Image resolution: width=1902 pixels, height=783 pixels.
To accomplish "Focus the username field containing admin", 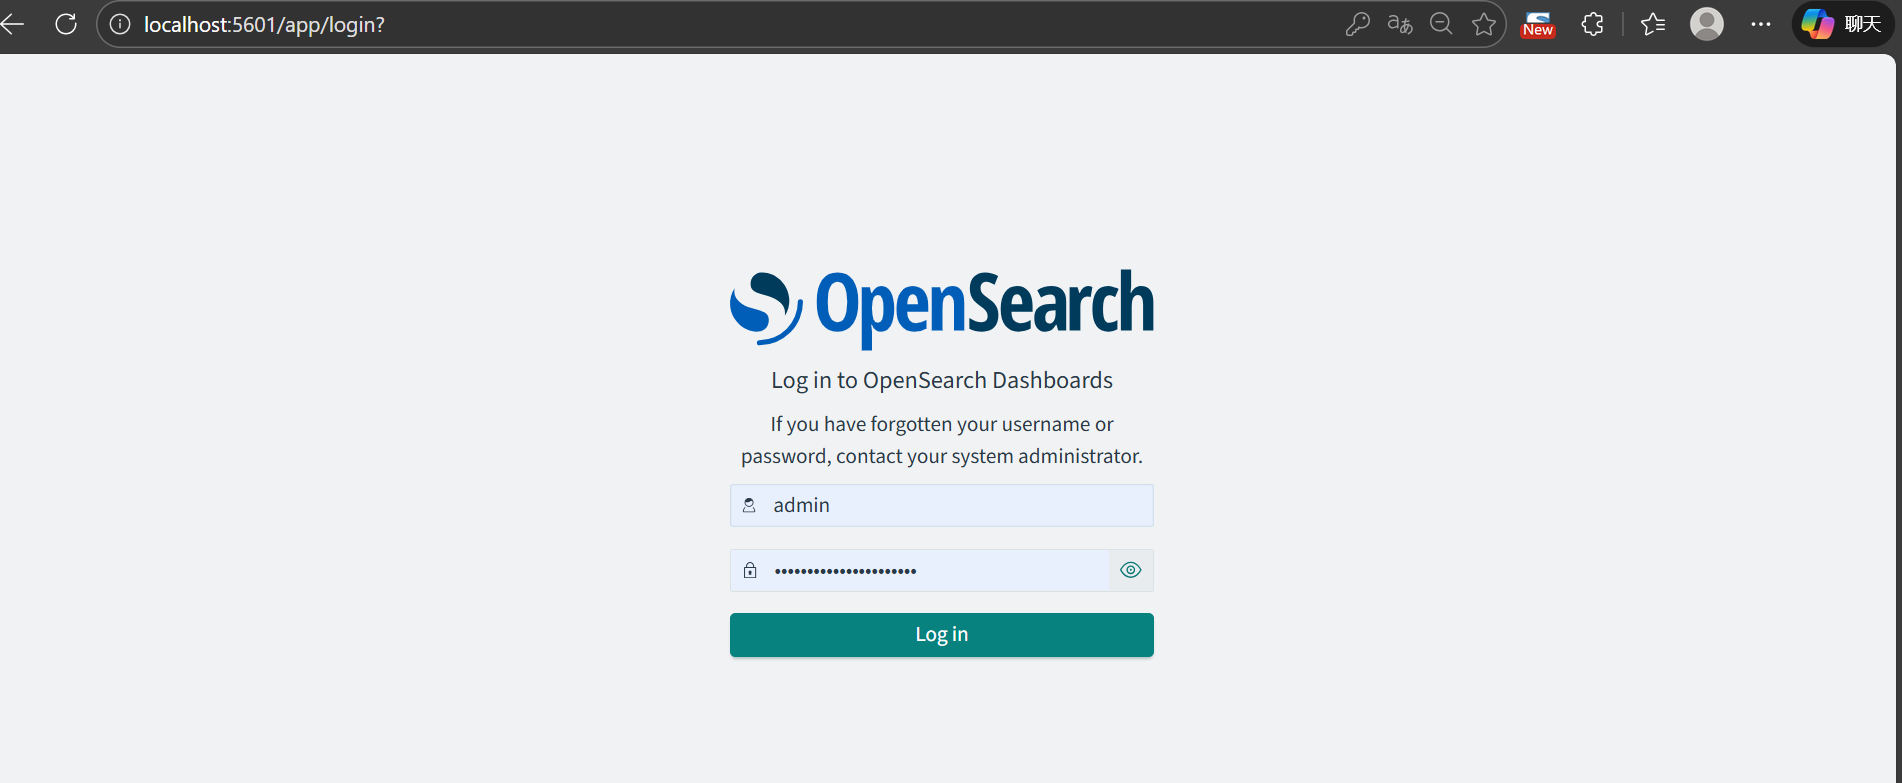I will coord(942,505).
